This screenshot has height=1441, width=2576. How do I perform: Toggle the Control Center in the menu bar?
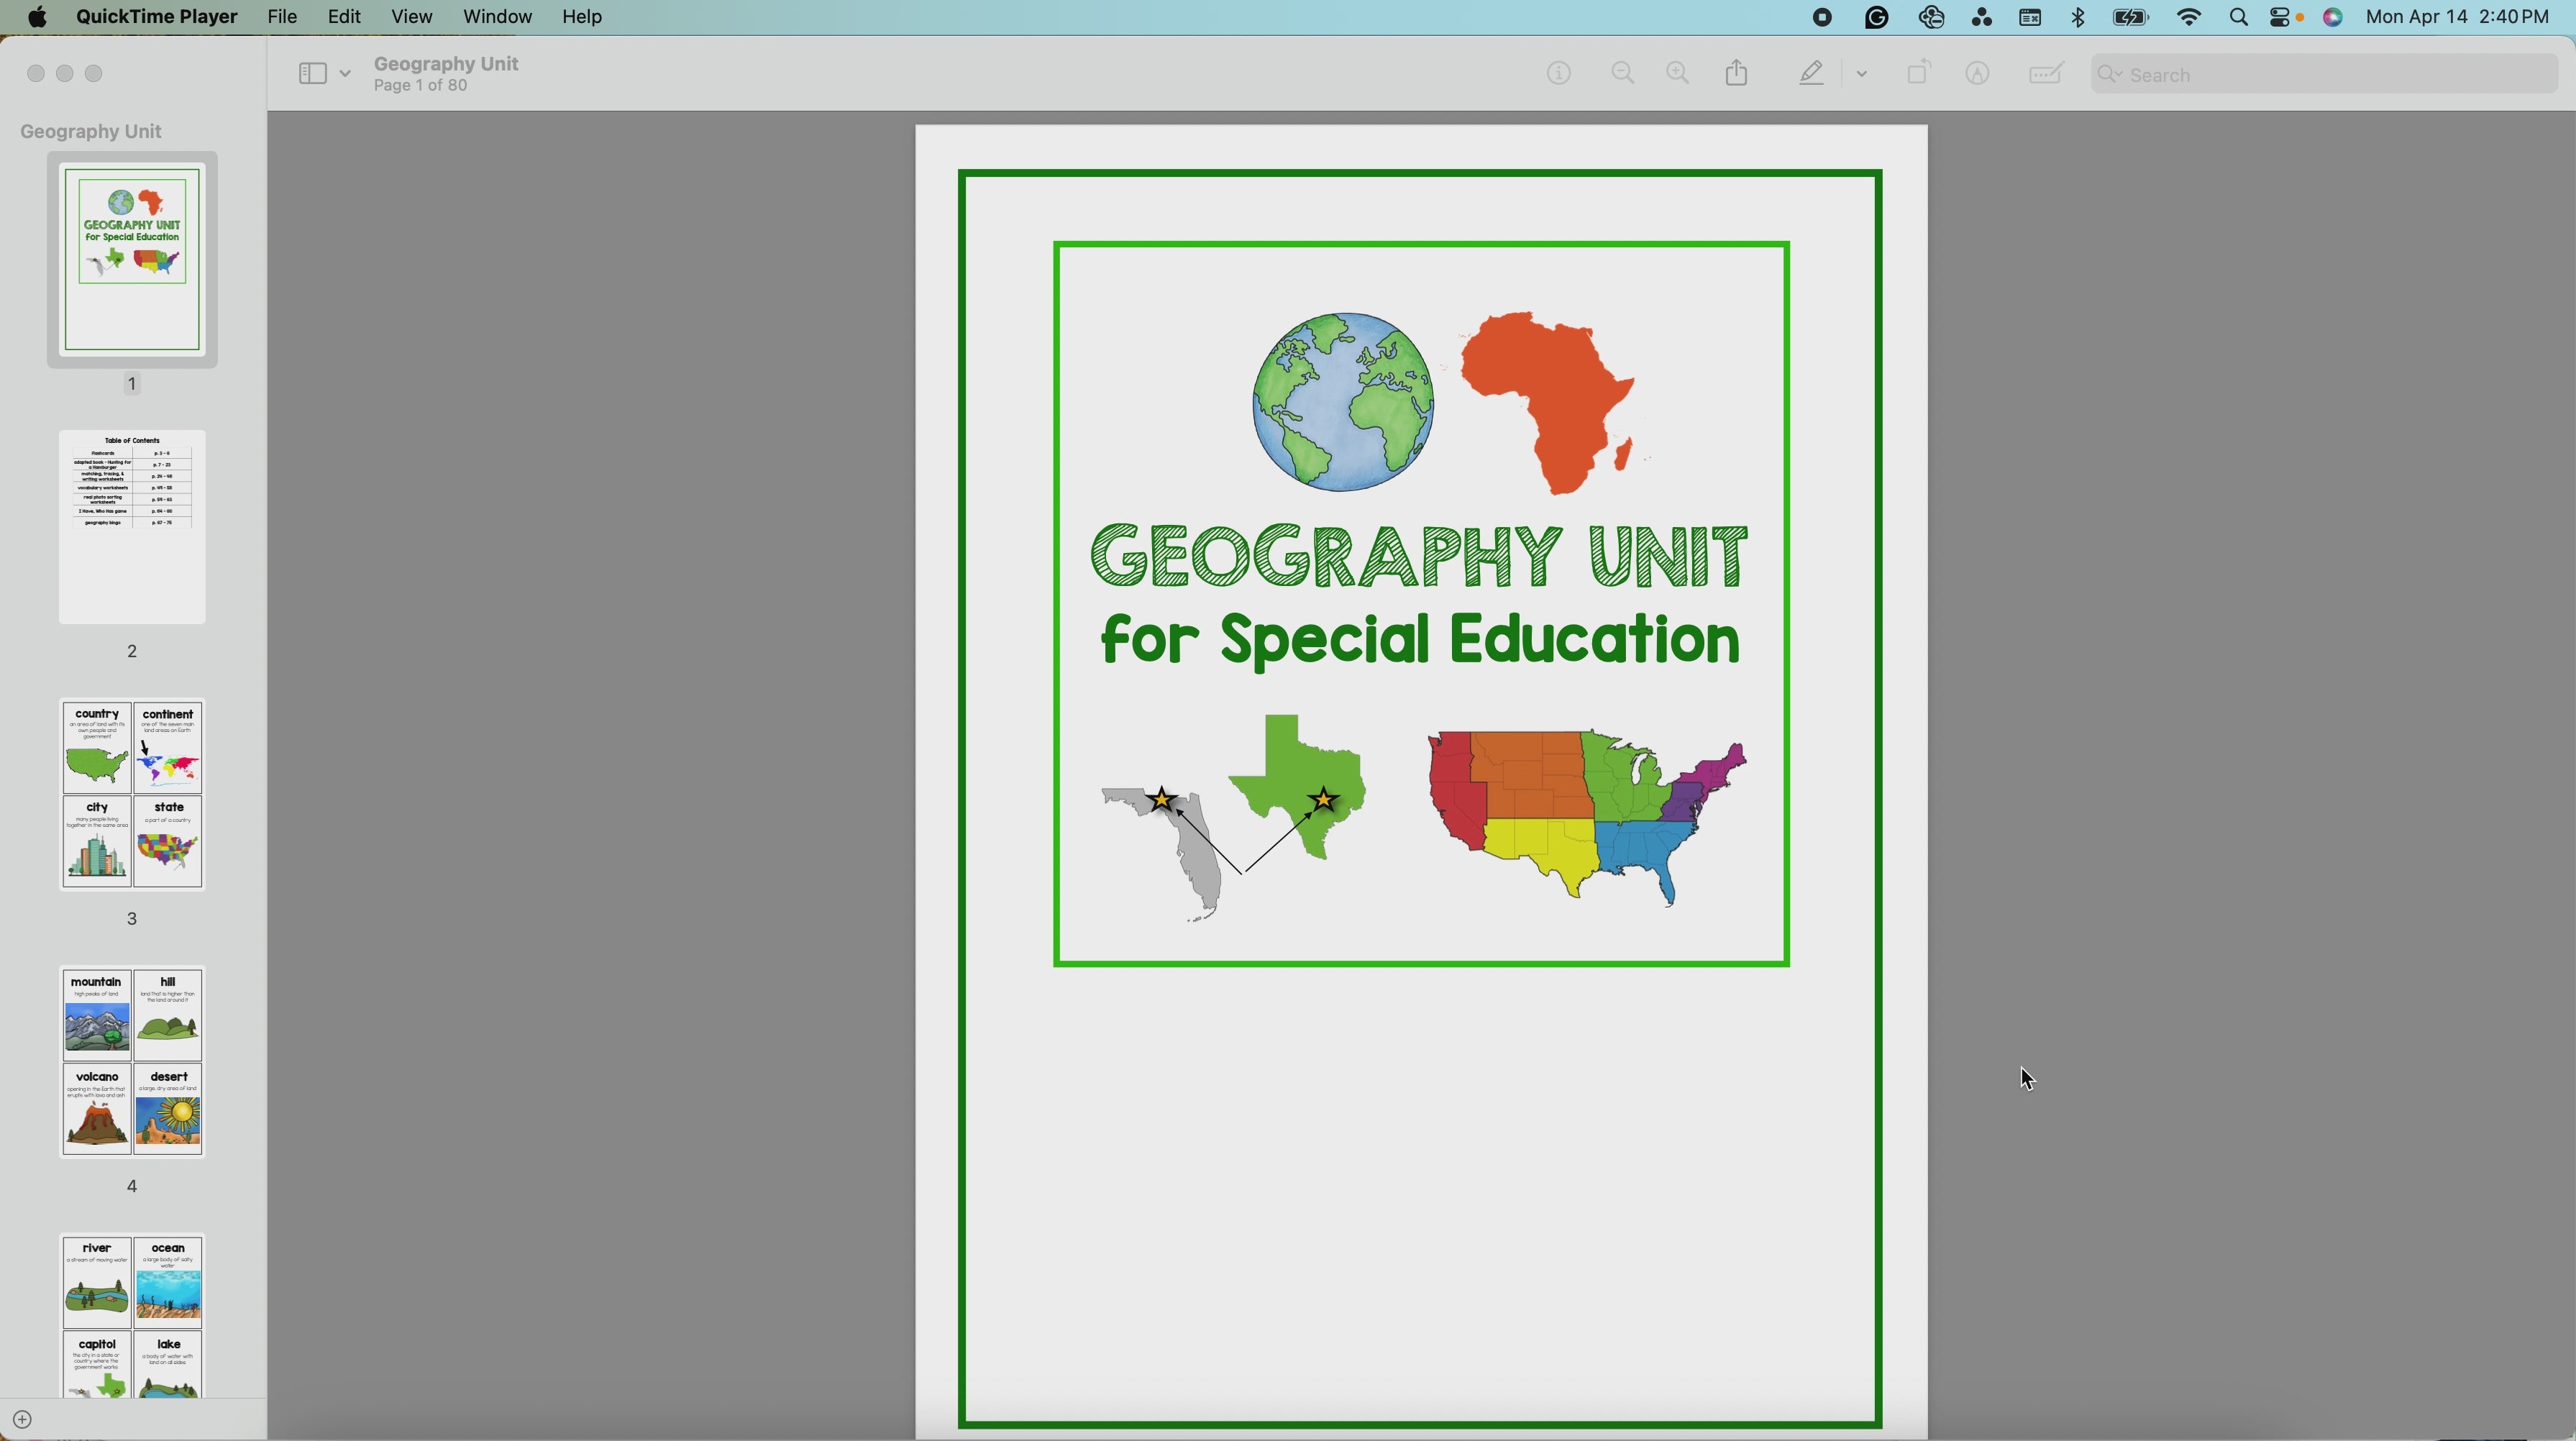tap(2281, 17)
